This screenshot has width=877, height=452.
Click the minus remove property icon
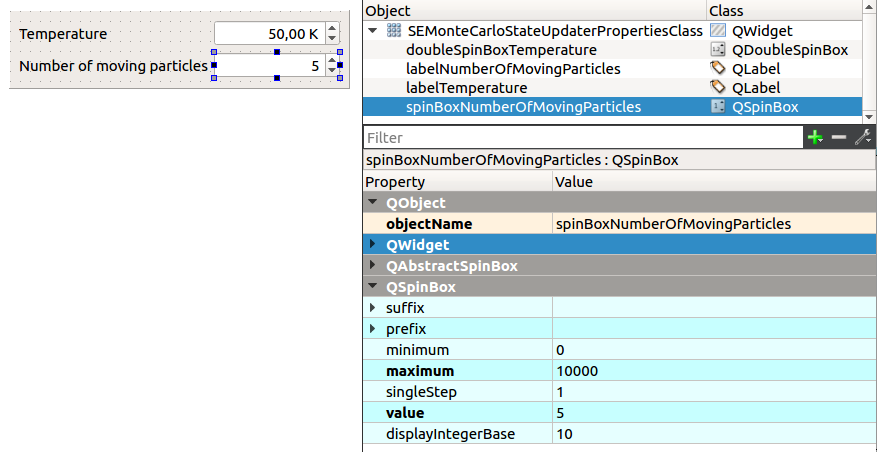(x=839, y=138)
